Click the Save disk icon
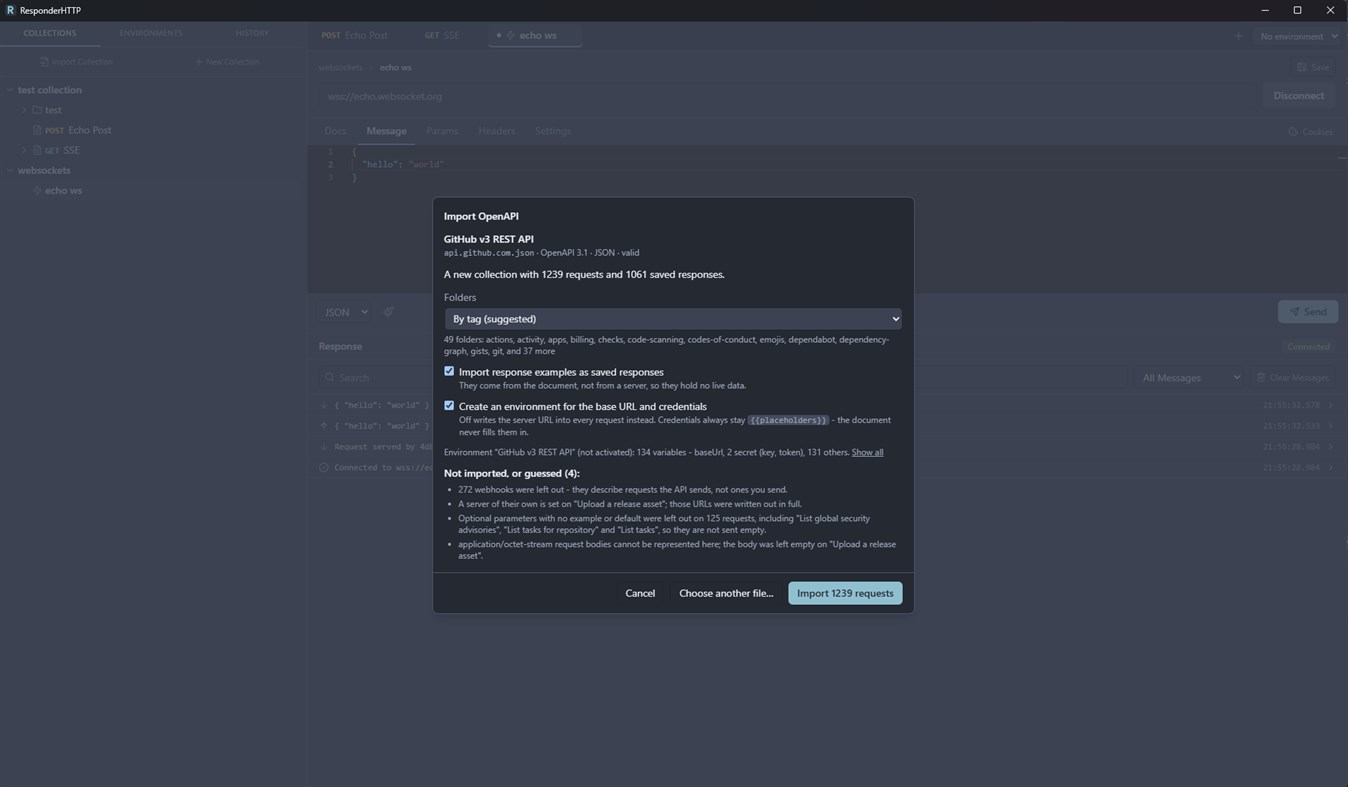1348x787 pixels. [1301, 67]
